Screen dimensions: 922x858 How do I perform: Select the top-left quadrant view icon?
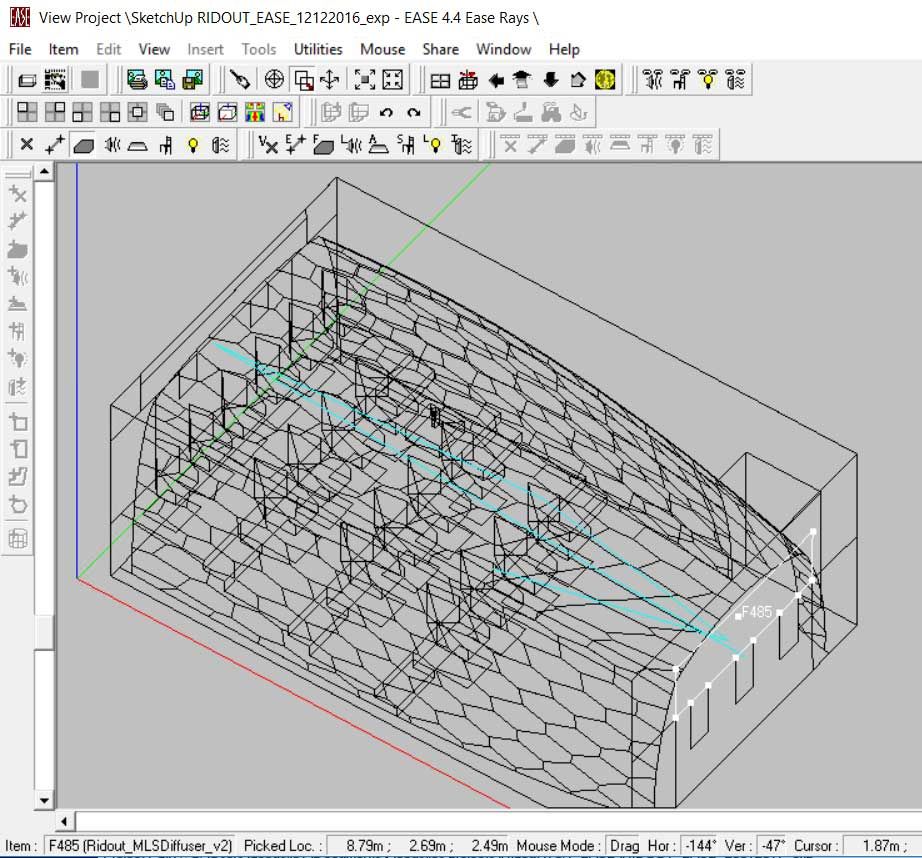tap(27, 112)
